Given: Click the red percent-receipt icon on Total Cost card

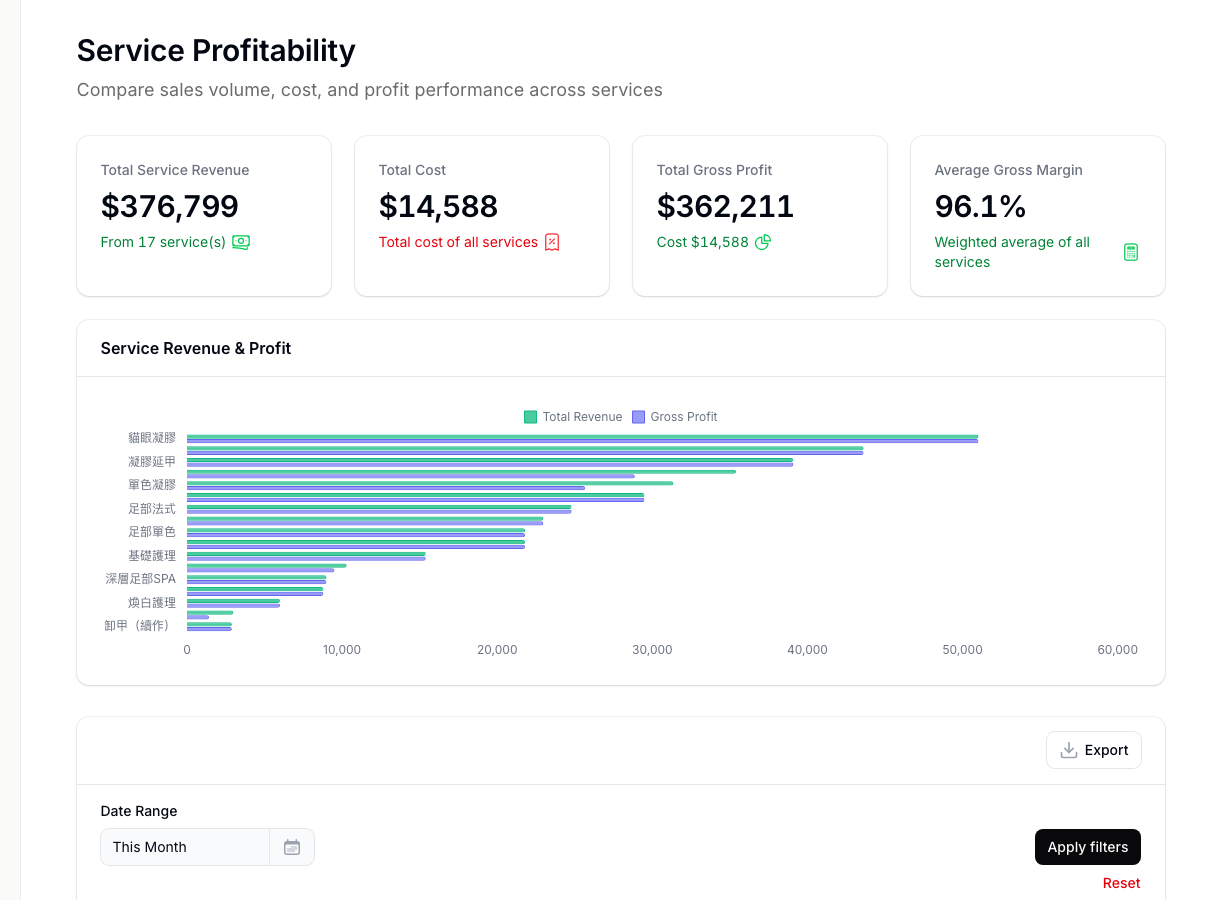Looking at the screenshot, I should [553, 242].
